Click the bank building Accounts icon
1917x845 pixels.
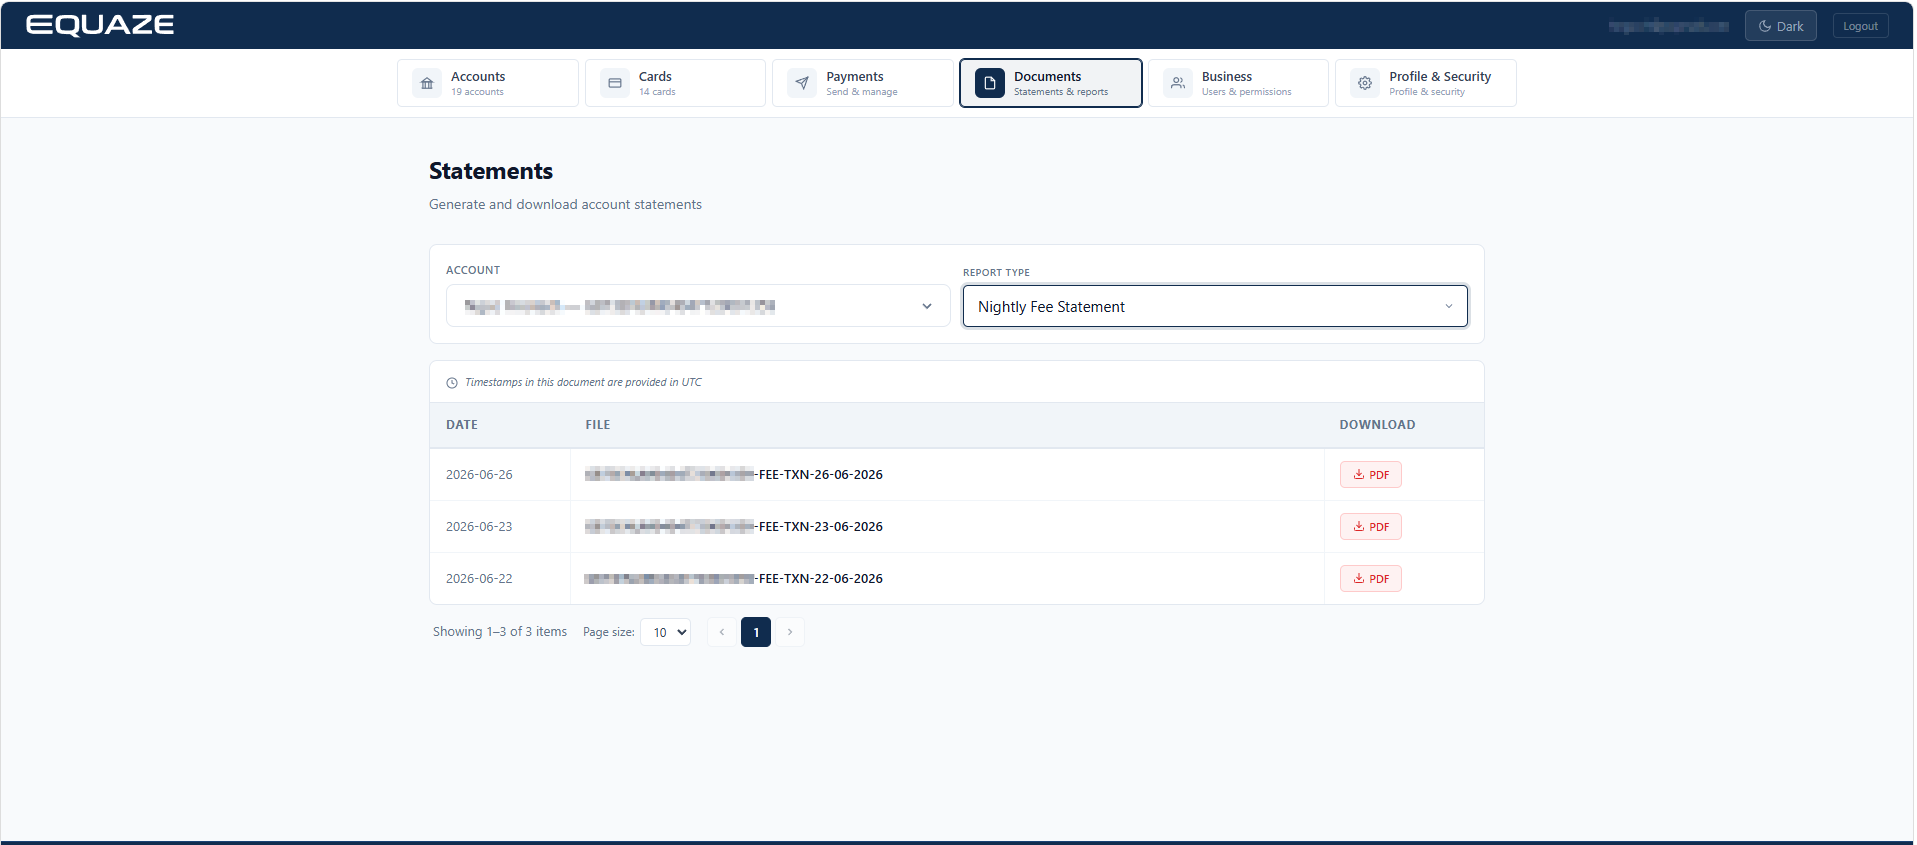coord(427,83)
